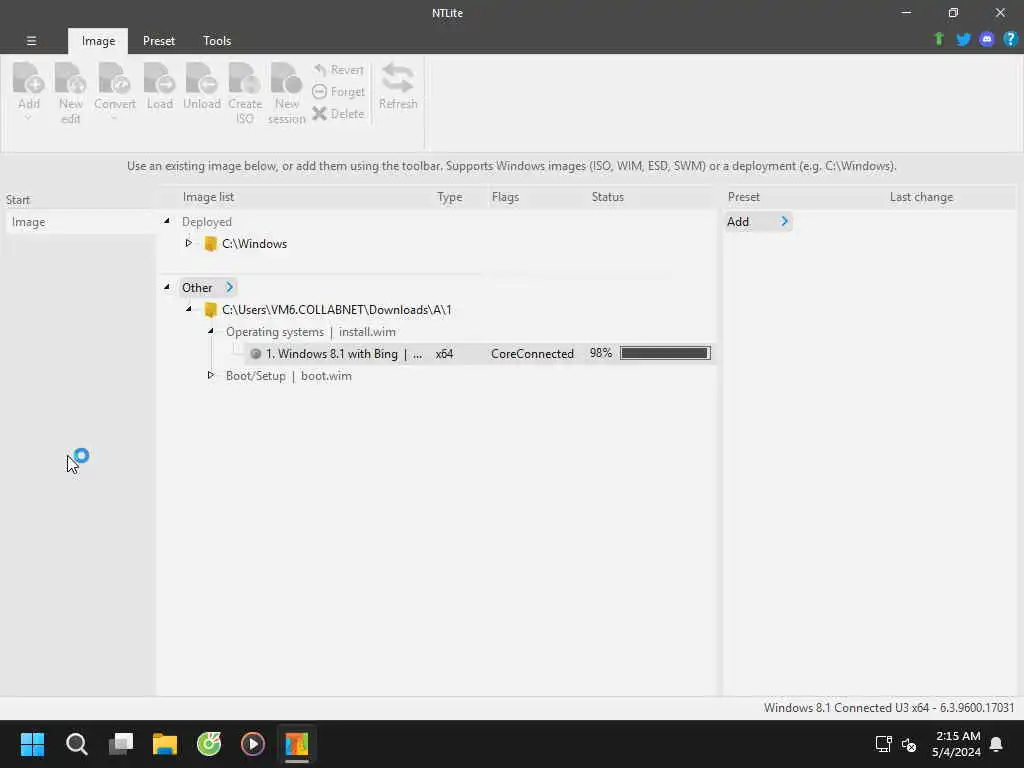1024x768 pixels.
Task: Select the Downloads\A\1 image folder
Action: pos(336,310)
